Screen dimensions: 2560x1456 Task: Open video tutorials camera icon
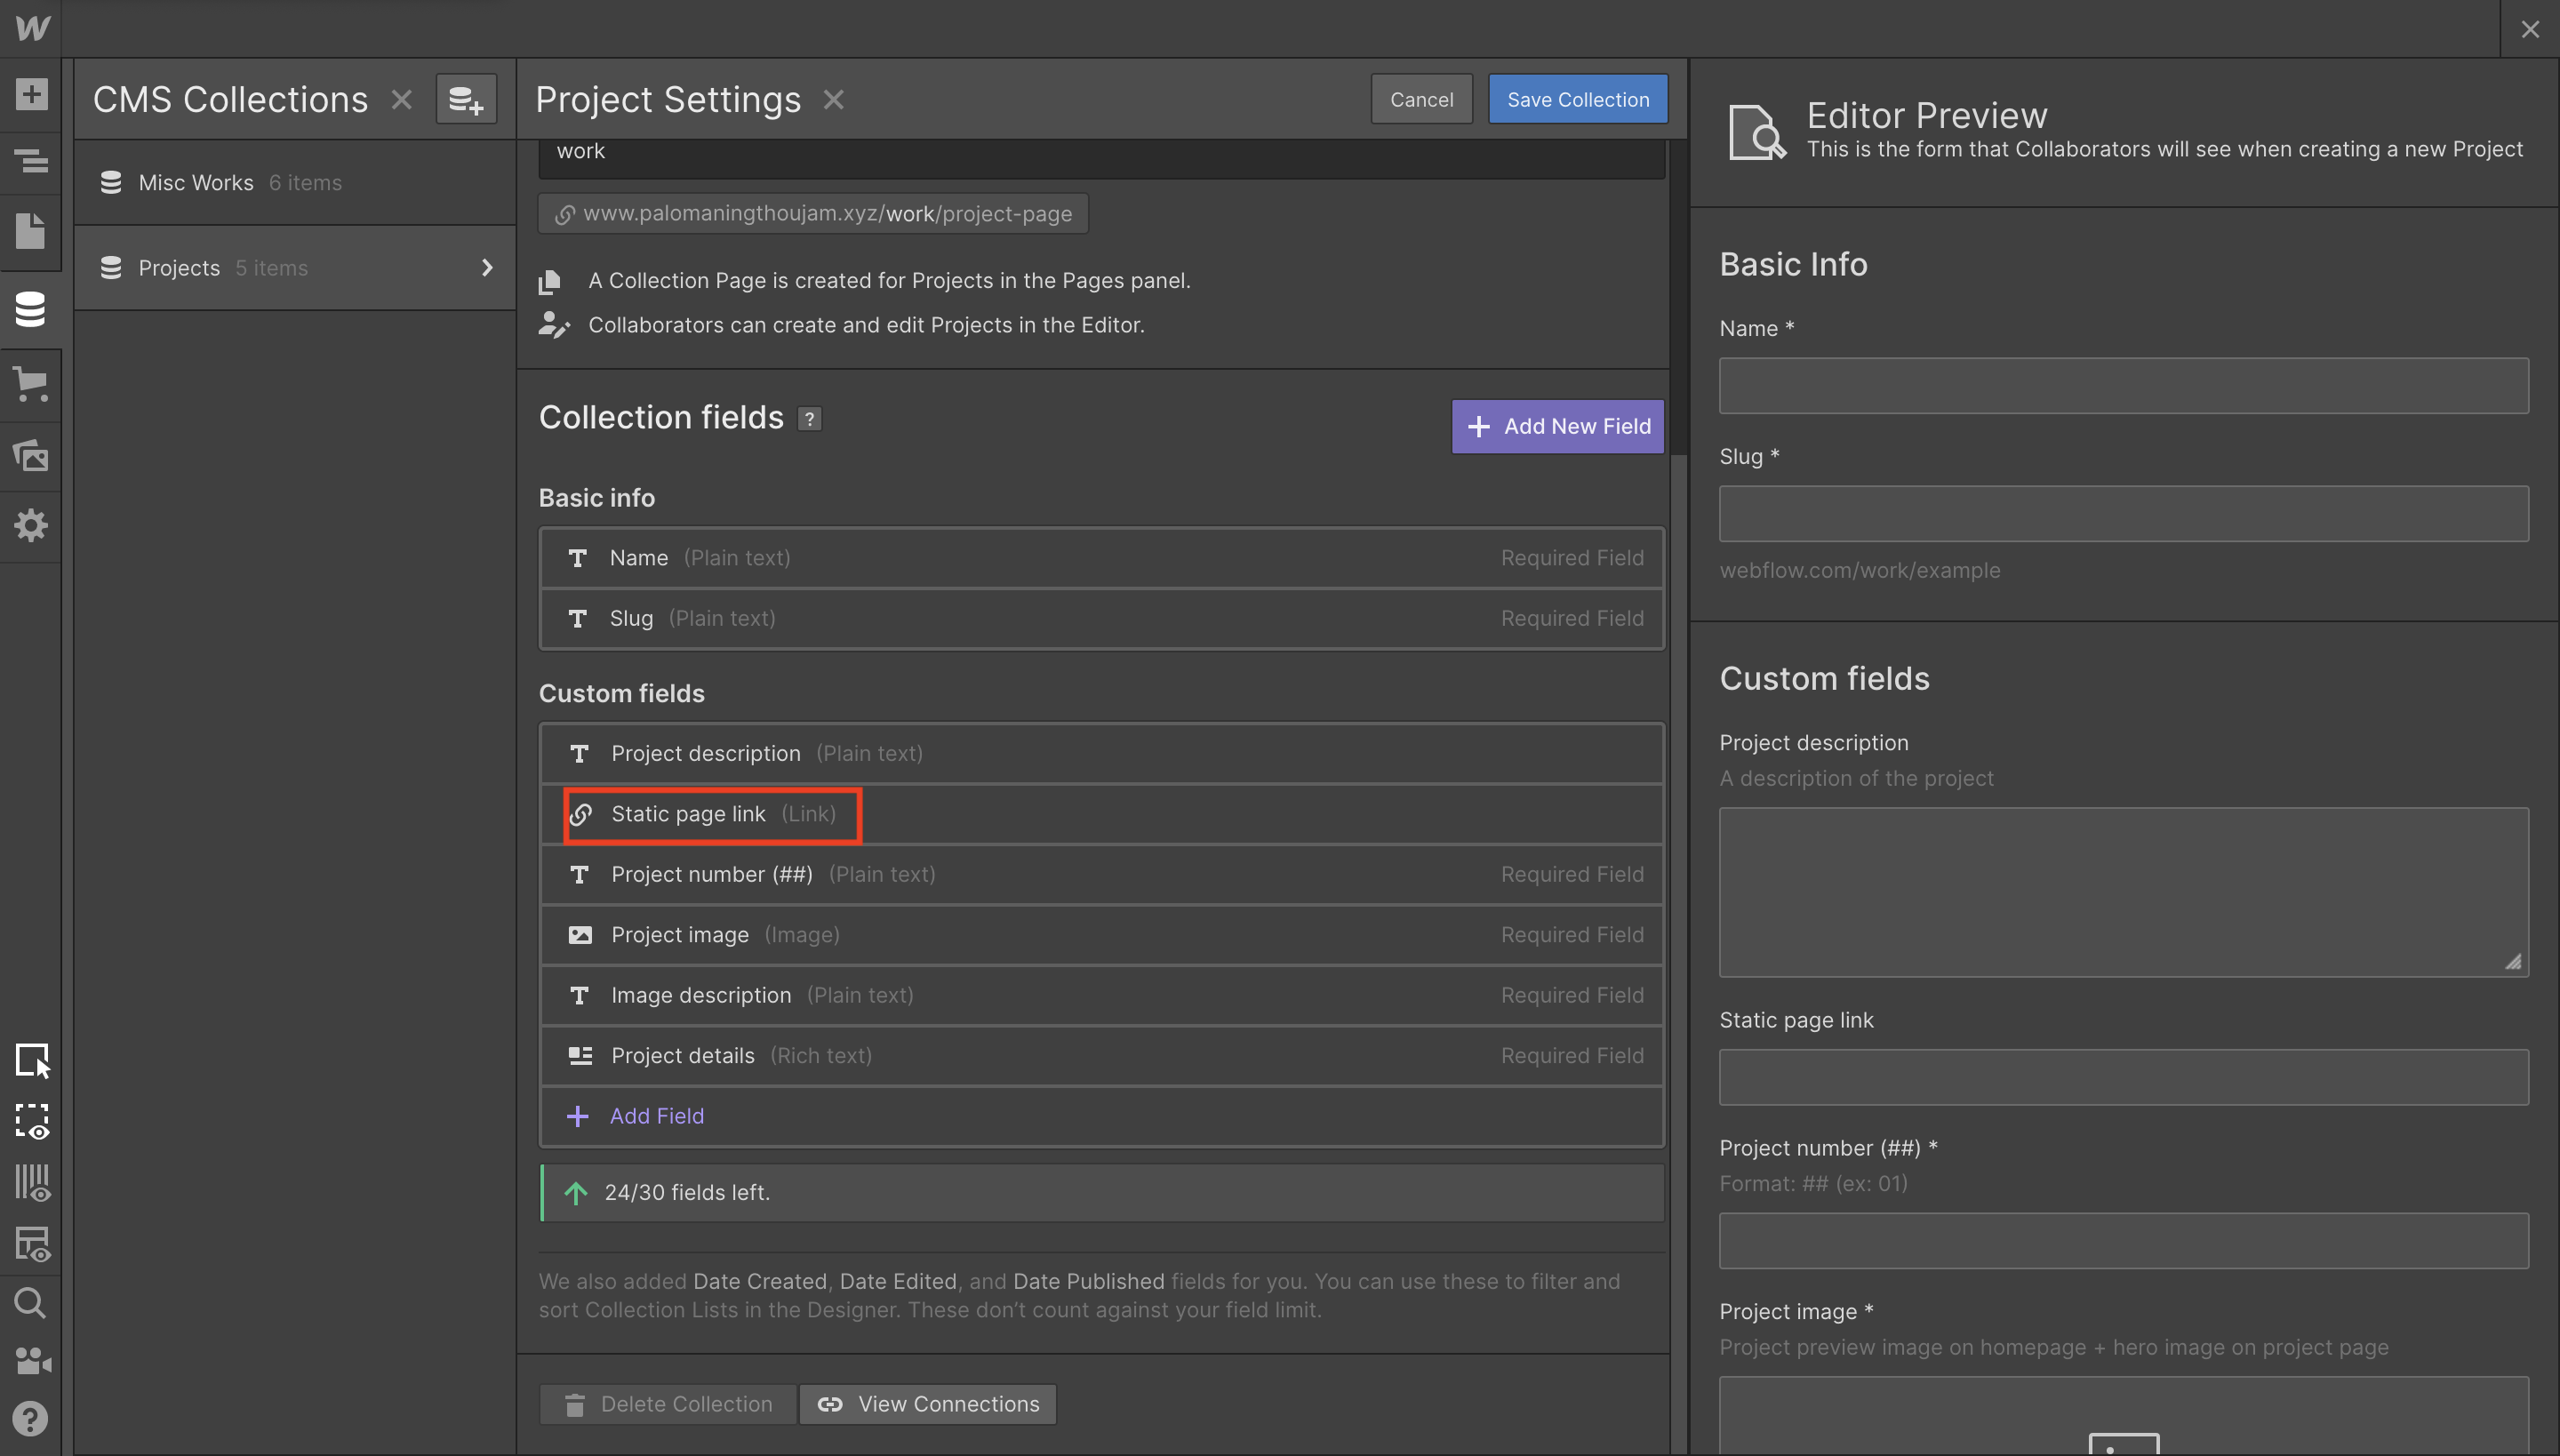coord(31,1360)
